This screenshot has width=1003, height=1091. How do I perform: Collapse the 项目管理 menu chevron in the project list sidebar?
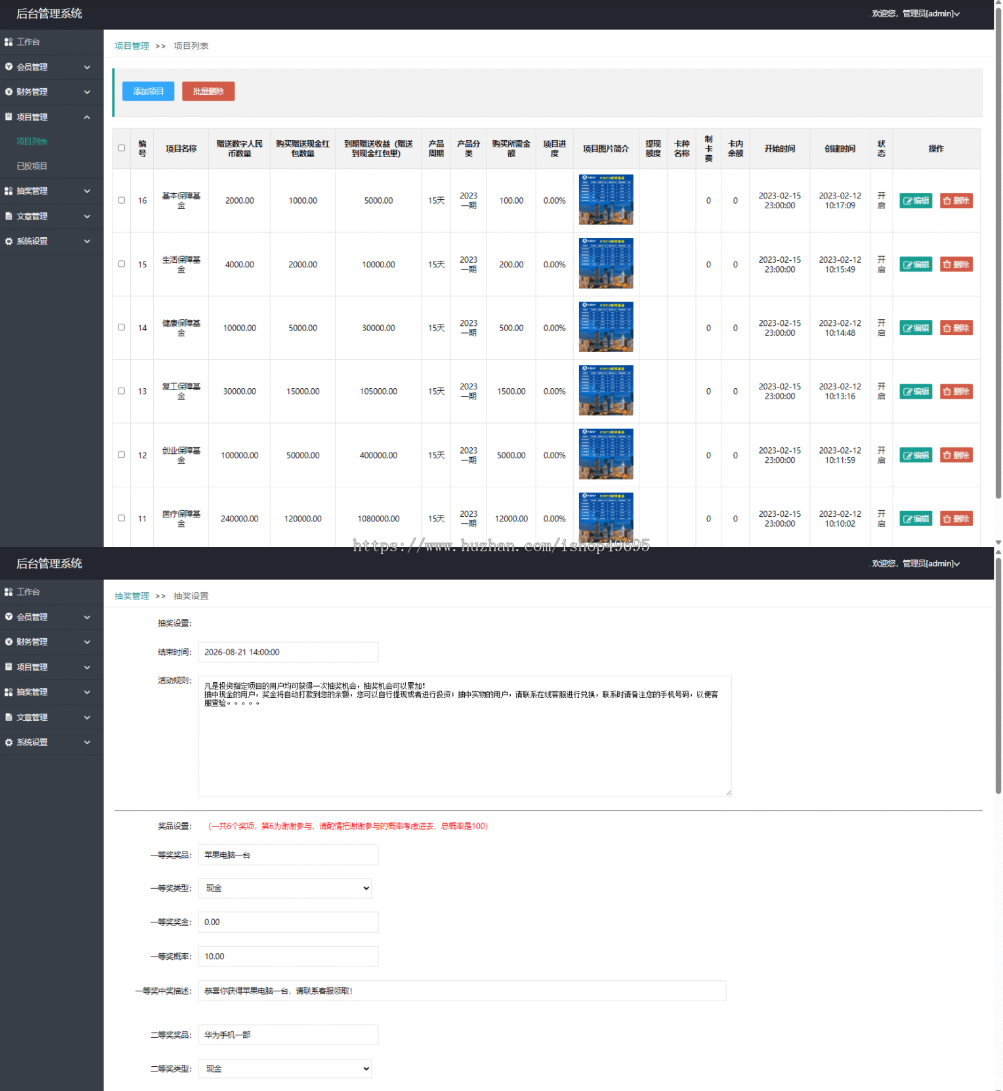[87, 117]
